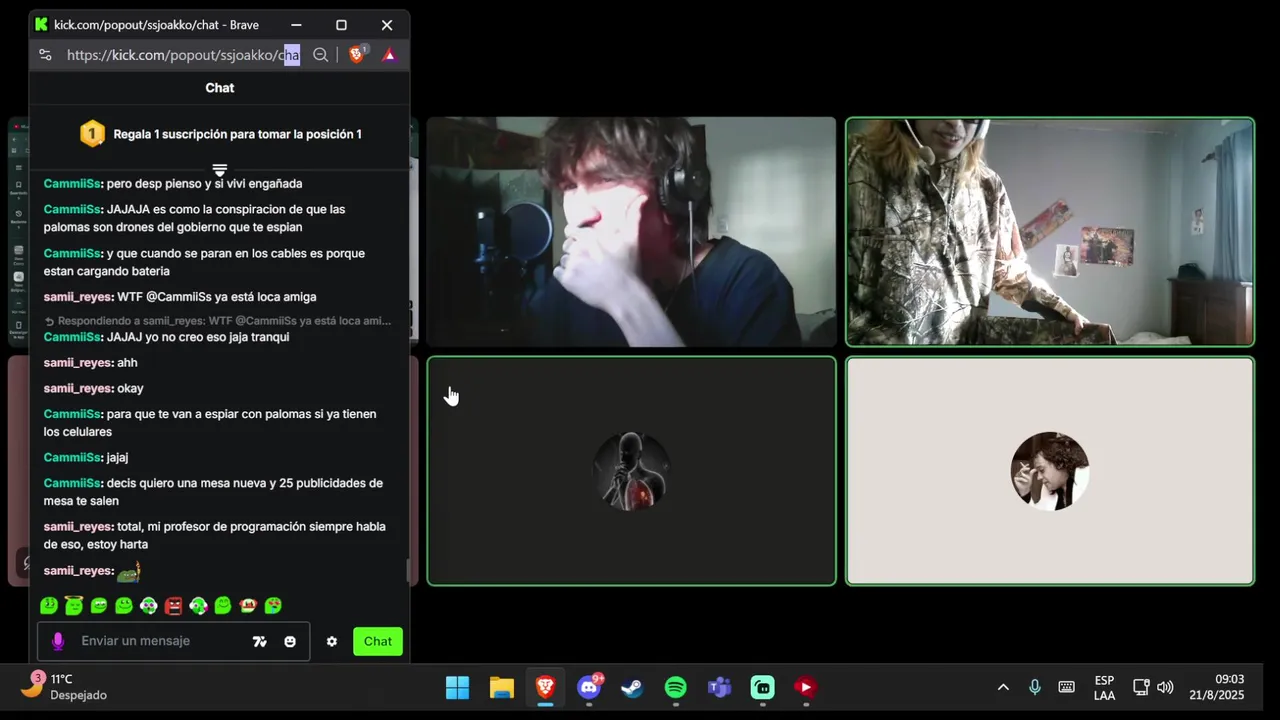Pick the third squinting green emote

coord(99,605)
